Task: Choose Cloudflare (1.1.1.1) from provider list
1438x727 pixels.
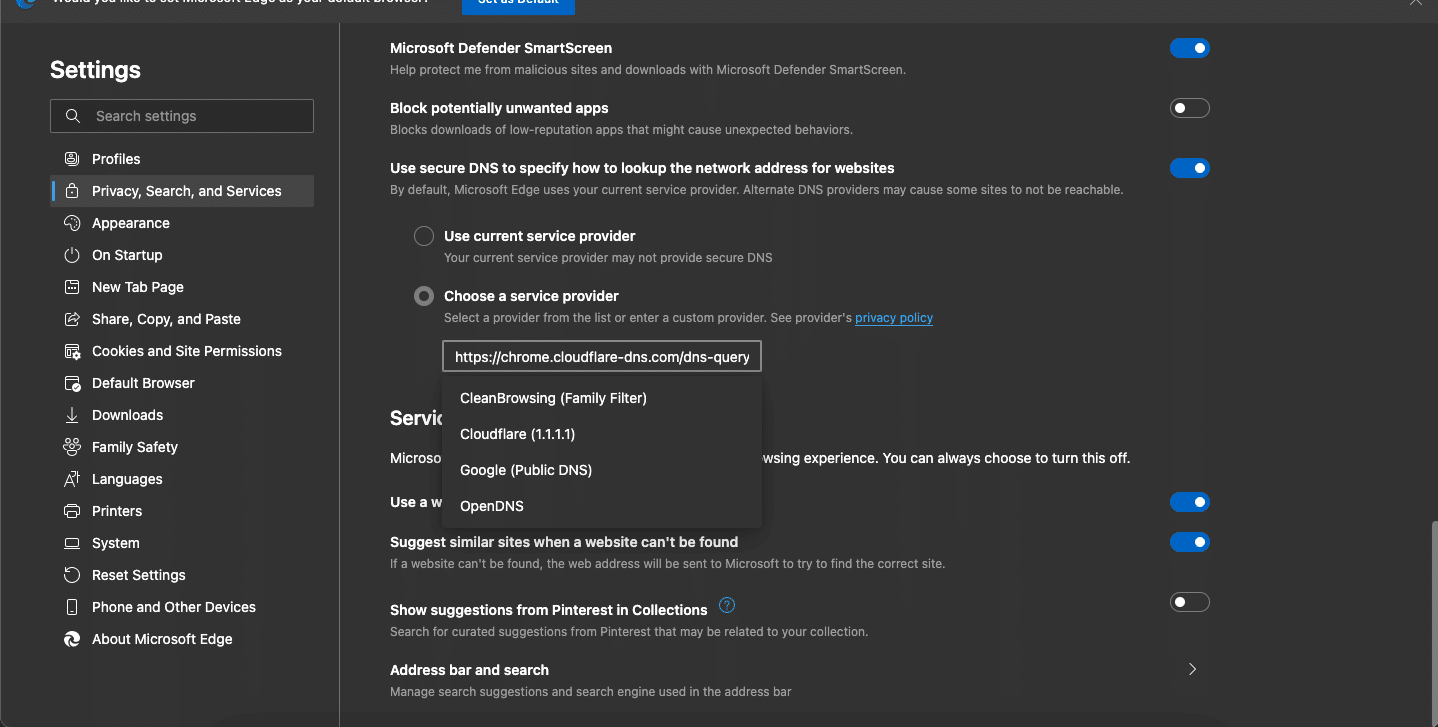Action: 602,434
